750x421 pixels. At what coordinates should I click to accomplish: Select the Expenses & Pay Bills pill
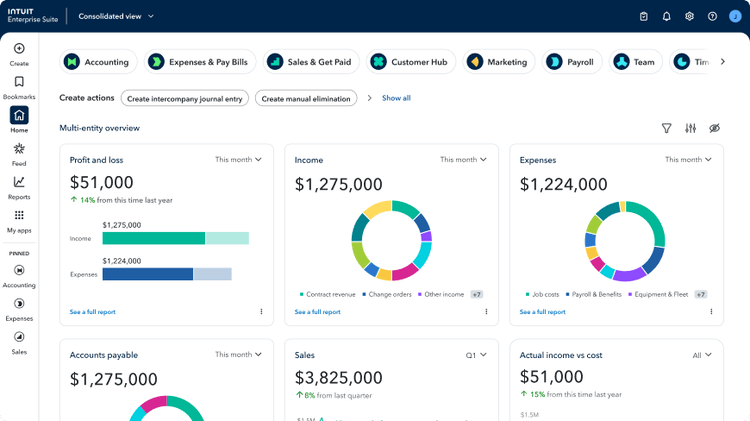200,62
